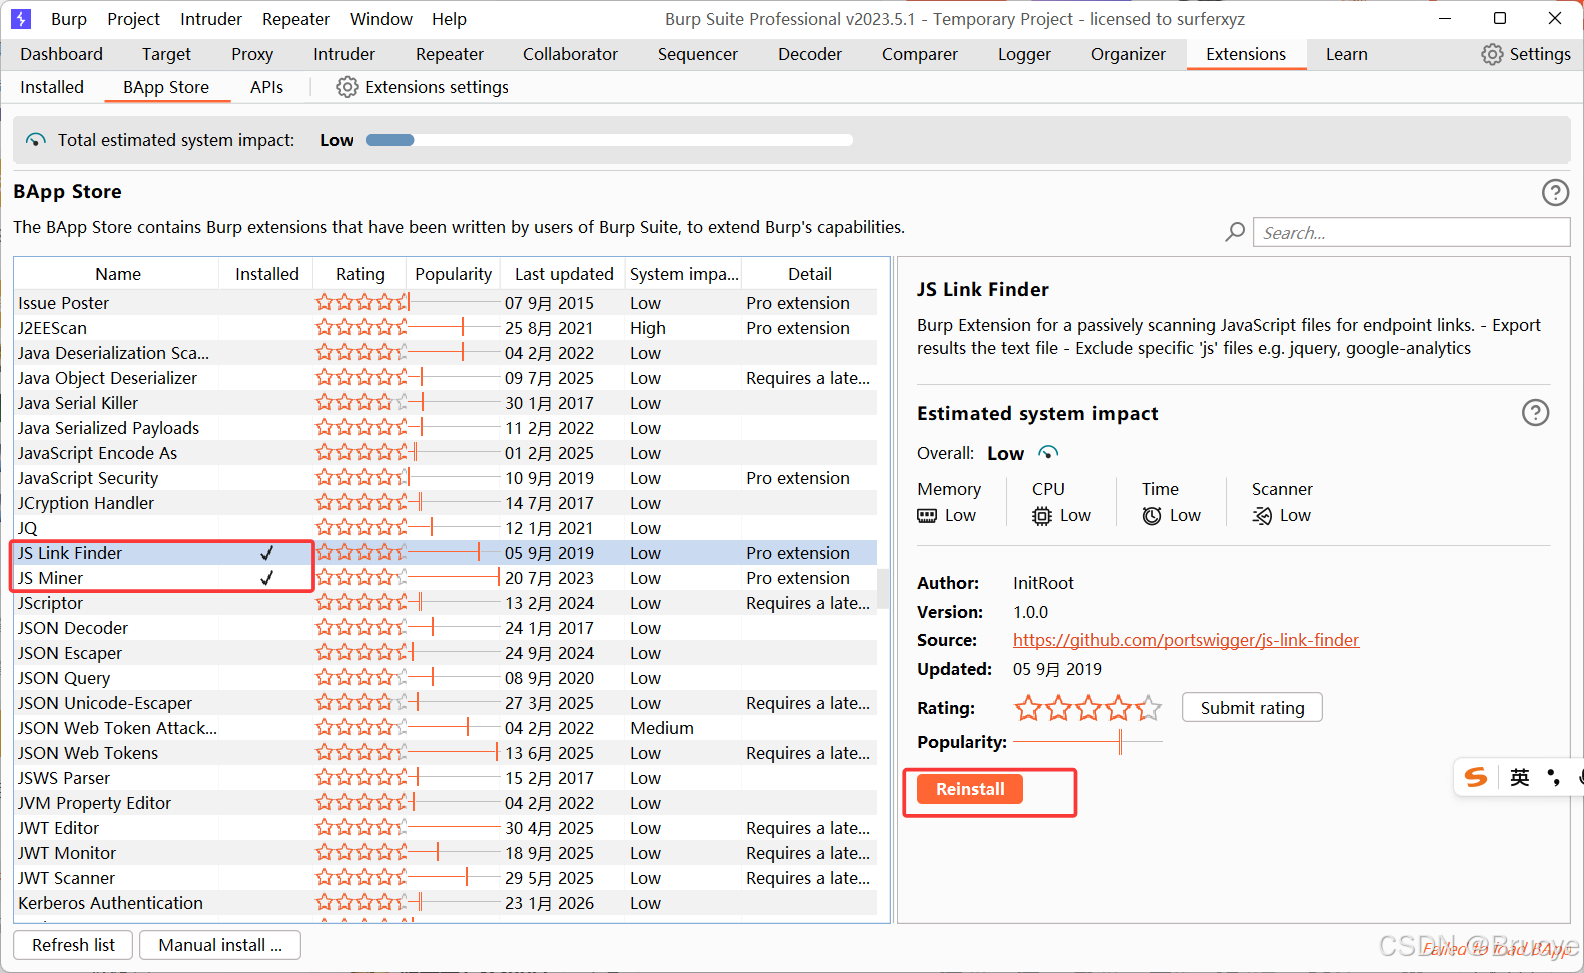This screenshot has width=1584, height=973.
Task: Select the JSON Web Token Attacker row
Action: click(x=446, y=728)
